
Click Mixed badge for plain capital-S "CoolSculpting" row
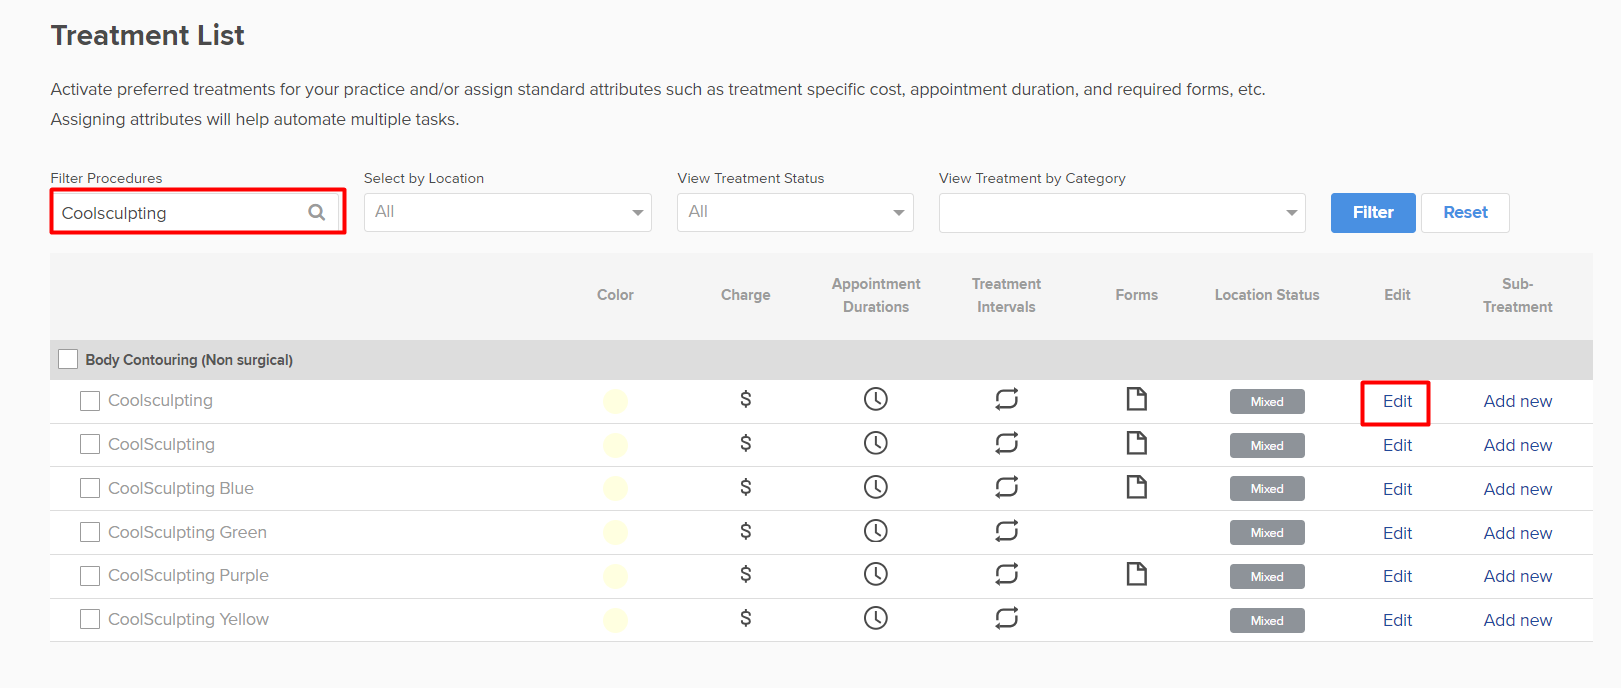click(1267, 446)
